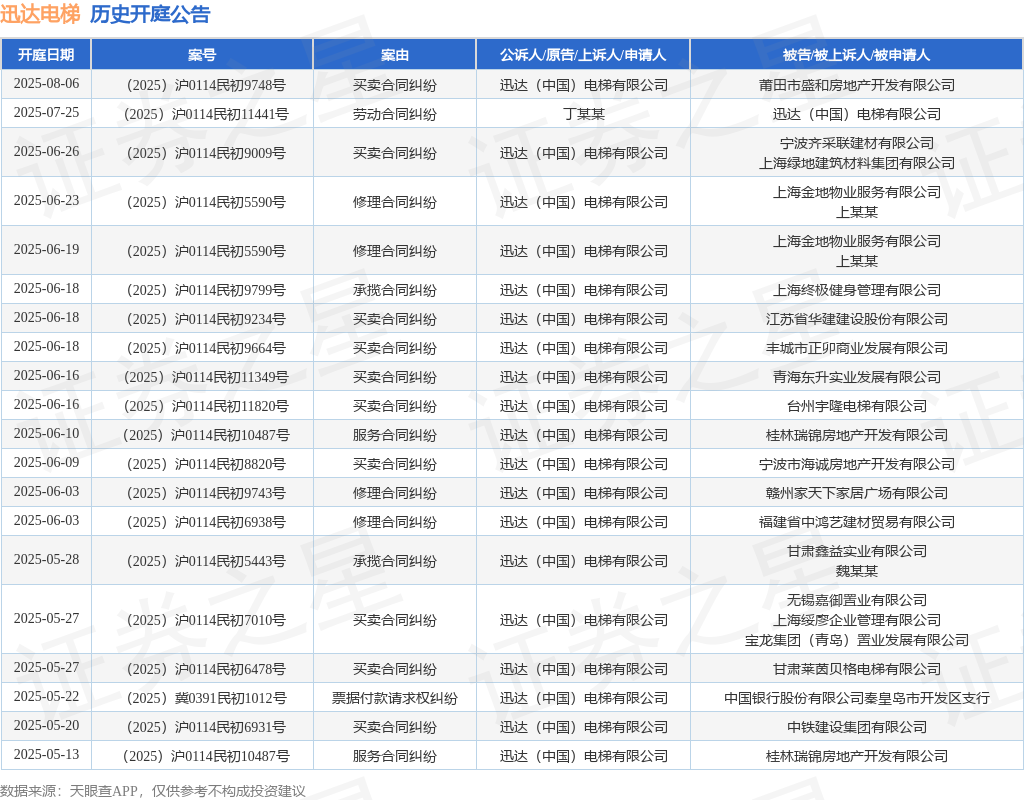Select the 历史开庭公告 heading
Image resolution: width=1024 pixels, height=800 pixels.
[x=150, y=14]
